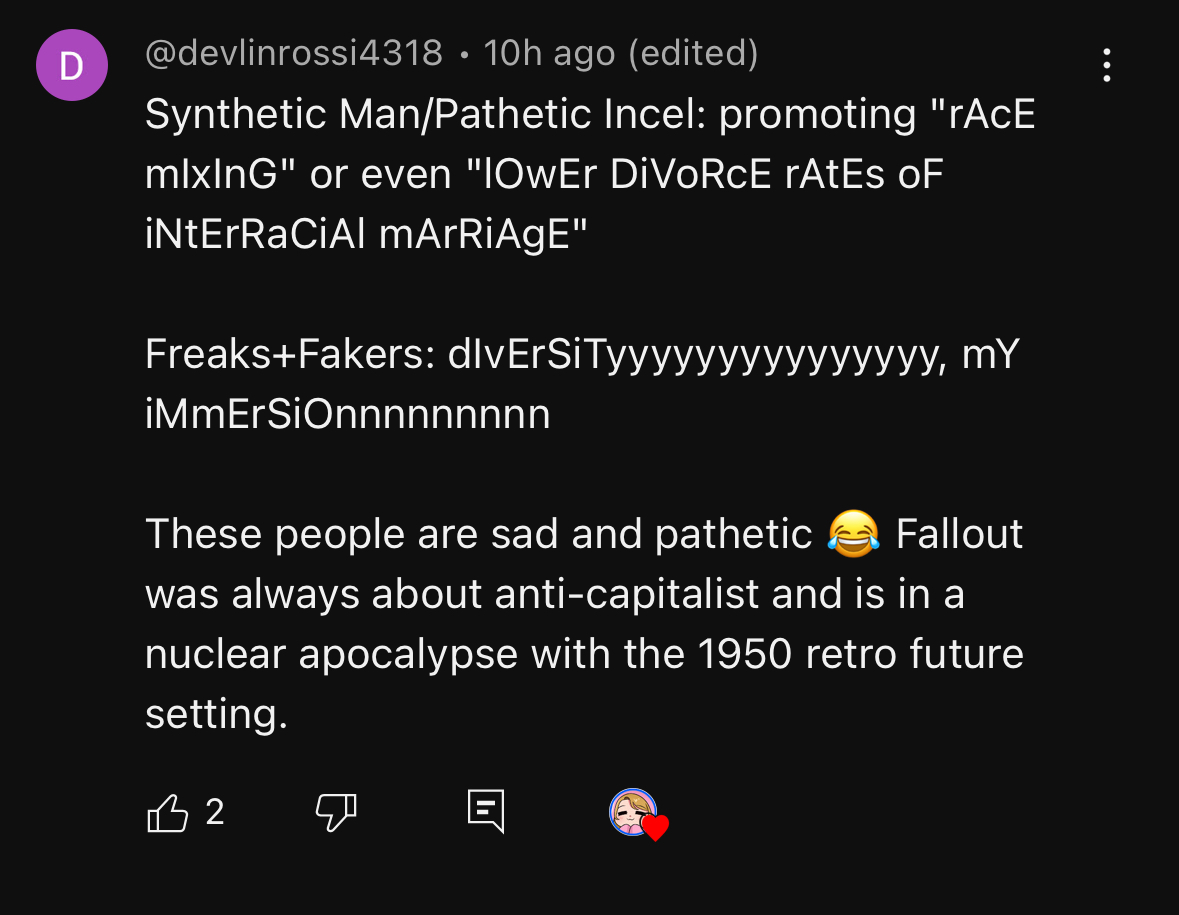
Task: Click "nuclear apocalypse with the 1950" line
Action: (584, 654)
